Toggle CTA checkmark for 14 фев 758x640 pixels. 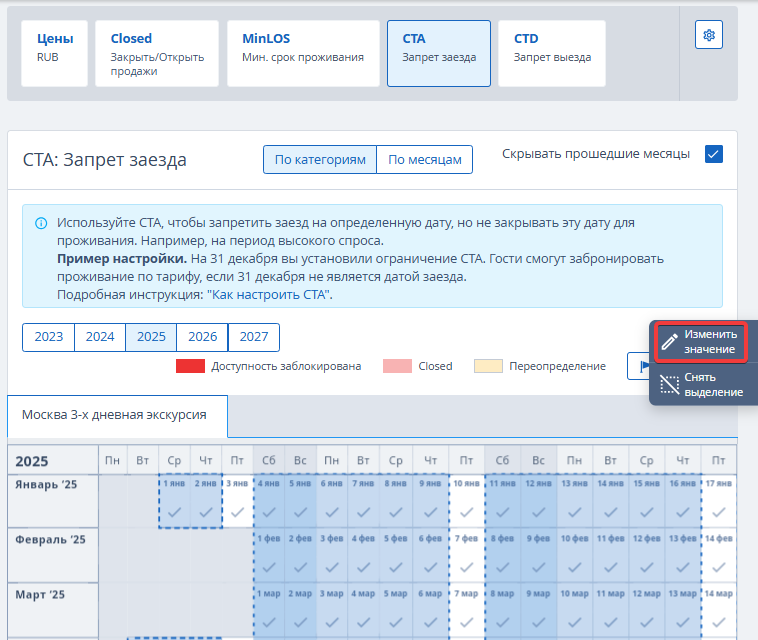click(x=719, y=567)
